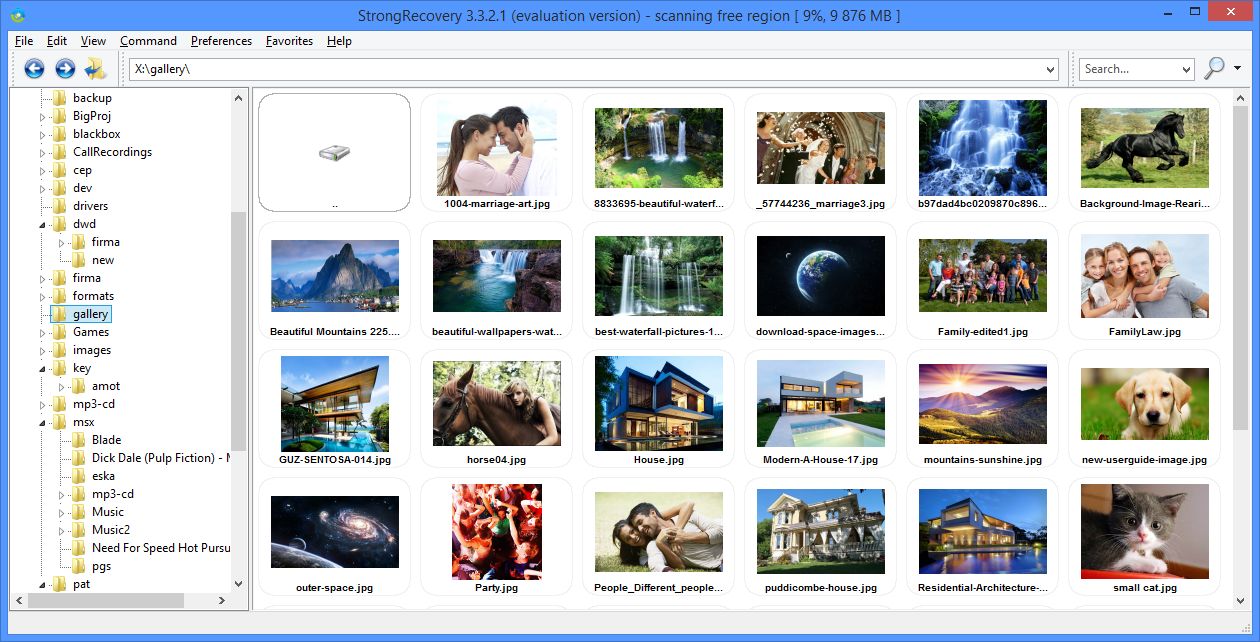Click the folder tree vertical scrollbar thumb
The height and width of the screenshot is (642, 1260).
pos(238,330)
